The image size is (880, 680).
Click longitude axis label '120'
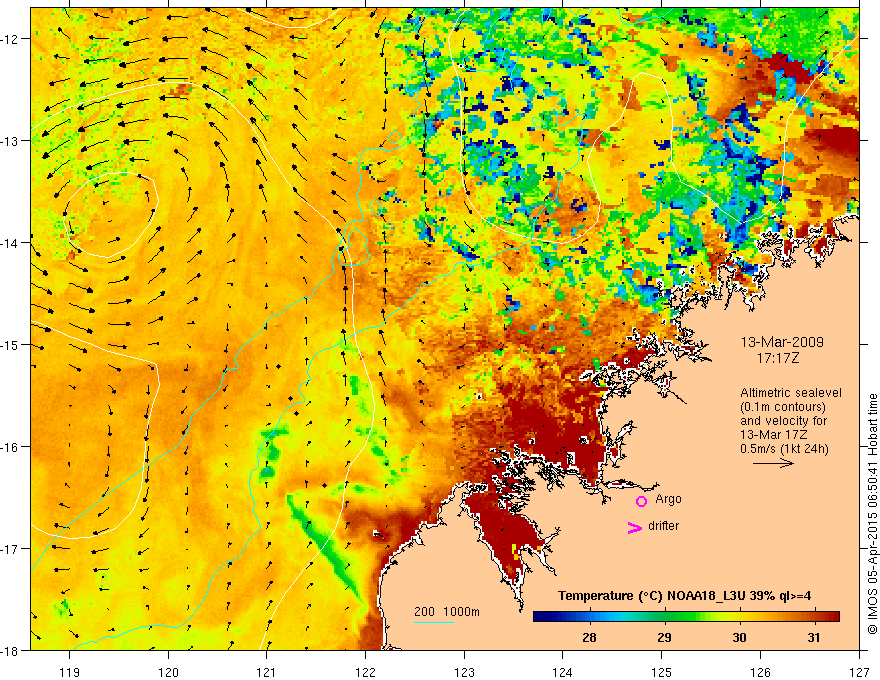[168, 672]
